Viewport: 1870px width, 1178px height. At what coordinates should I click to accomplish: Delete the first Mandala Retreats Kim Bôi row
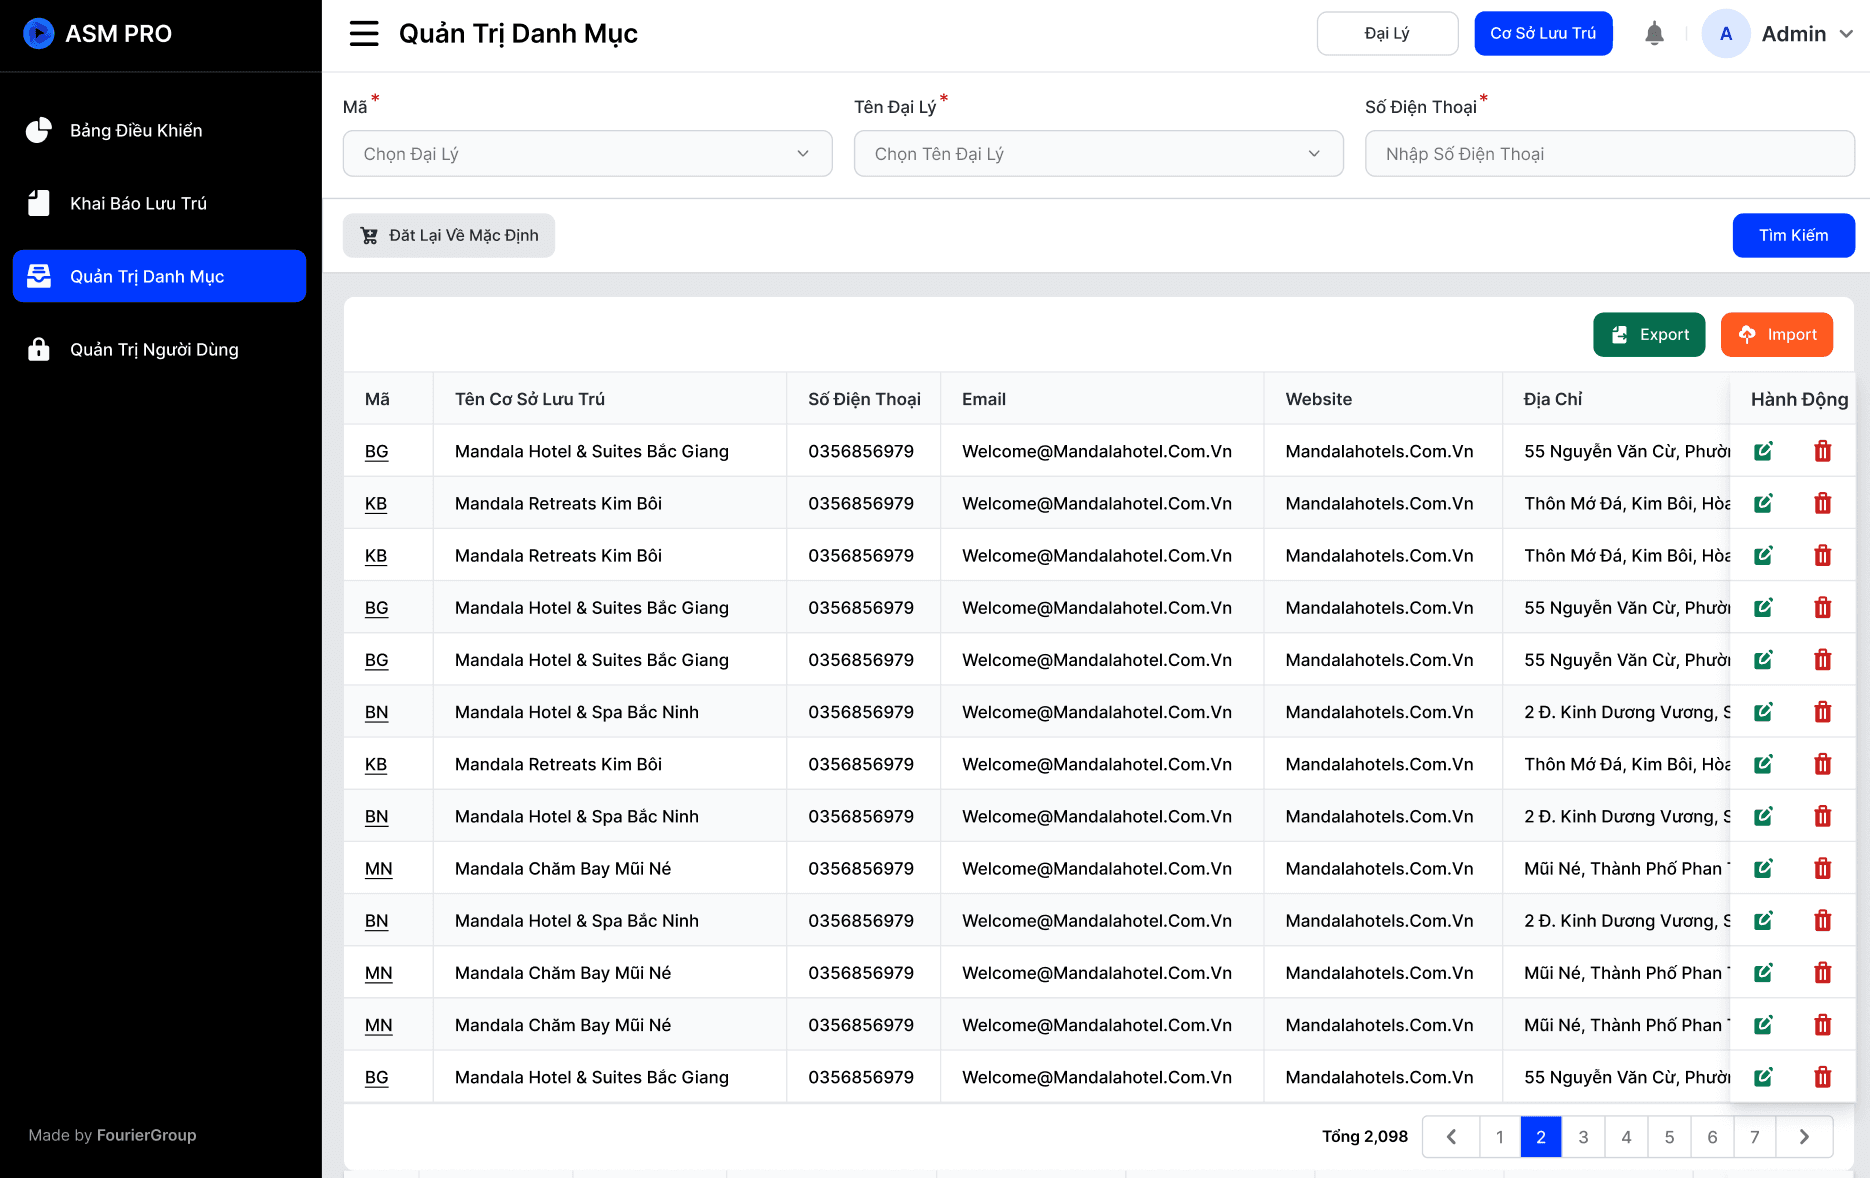tap(1822, 504)
